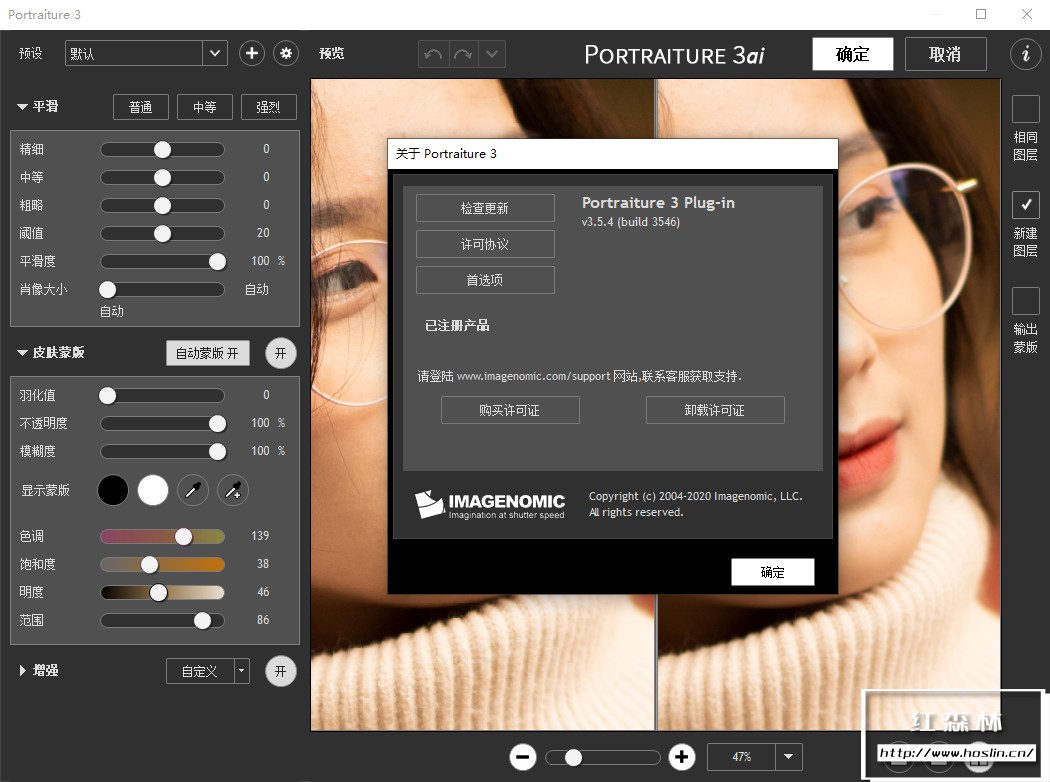Adjust the 精细 slider handle
This screenshot has height=782, width=1050.
(x=163, y=149)
